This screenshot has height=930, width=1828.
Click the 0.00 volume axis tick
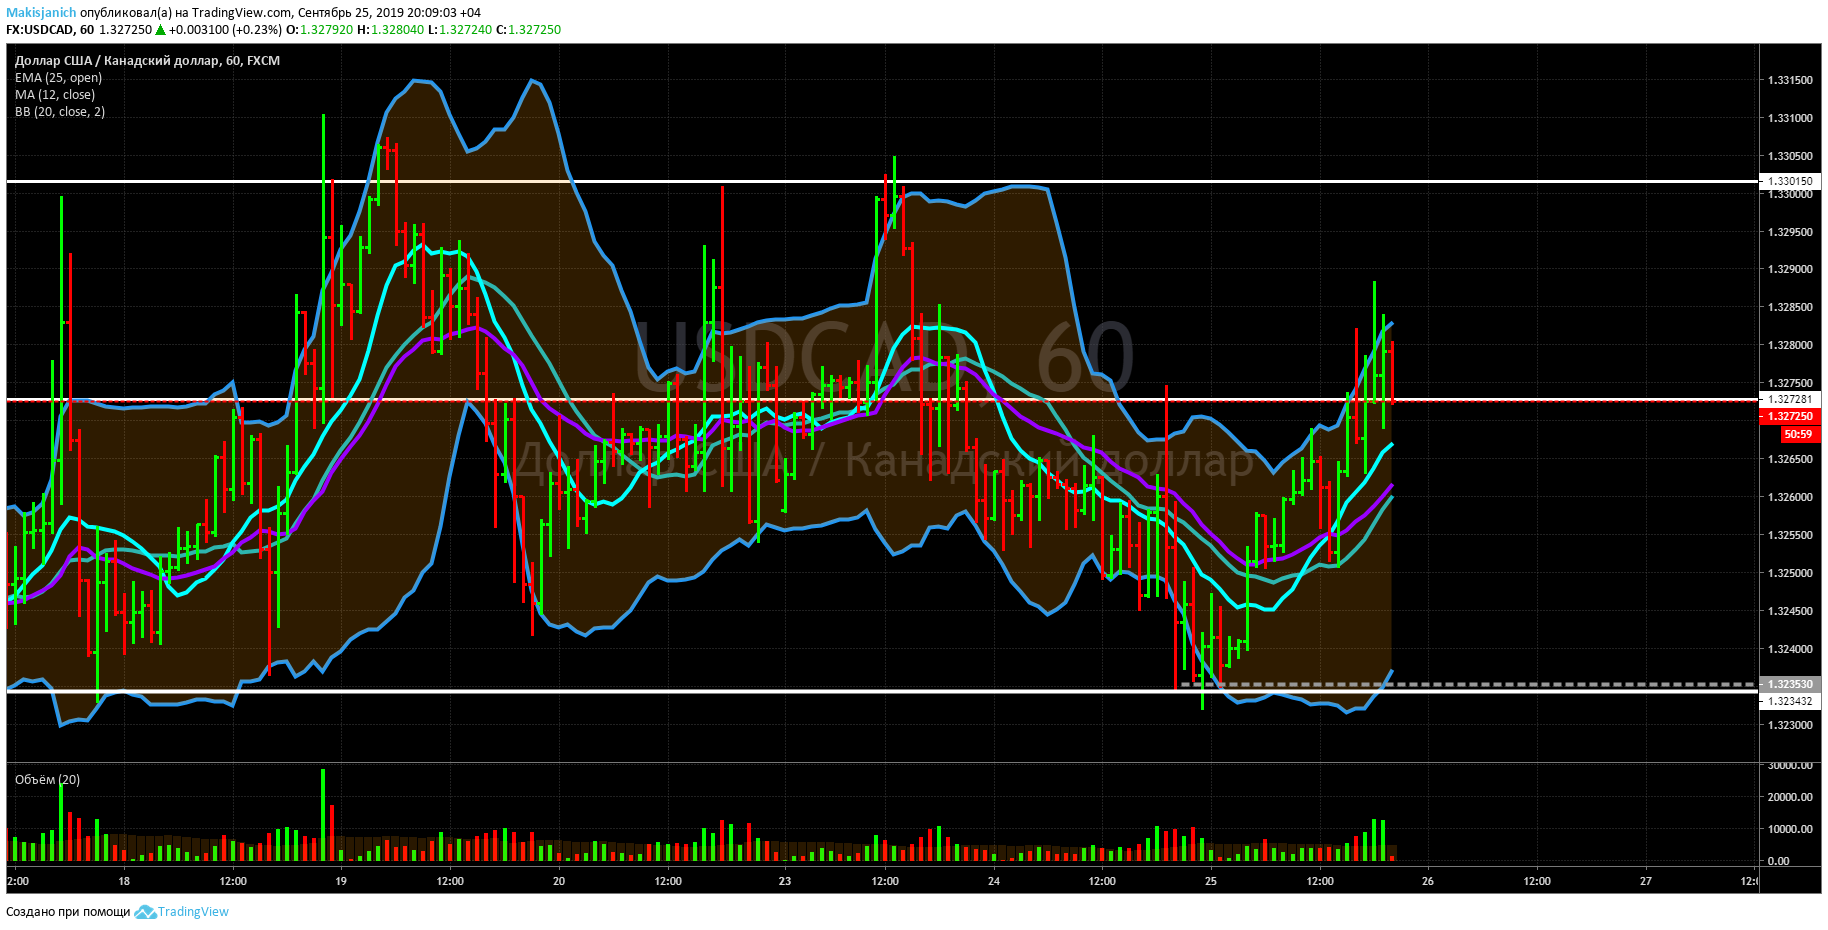tap(1779, 861)
